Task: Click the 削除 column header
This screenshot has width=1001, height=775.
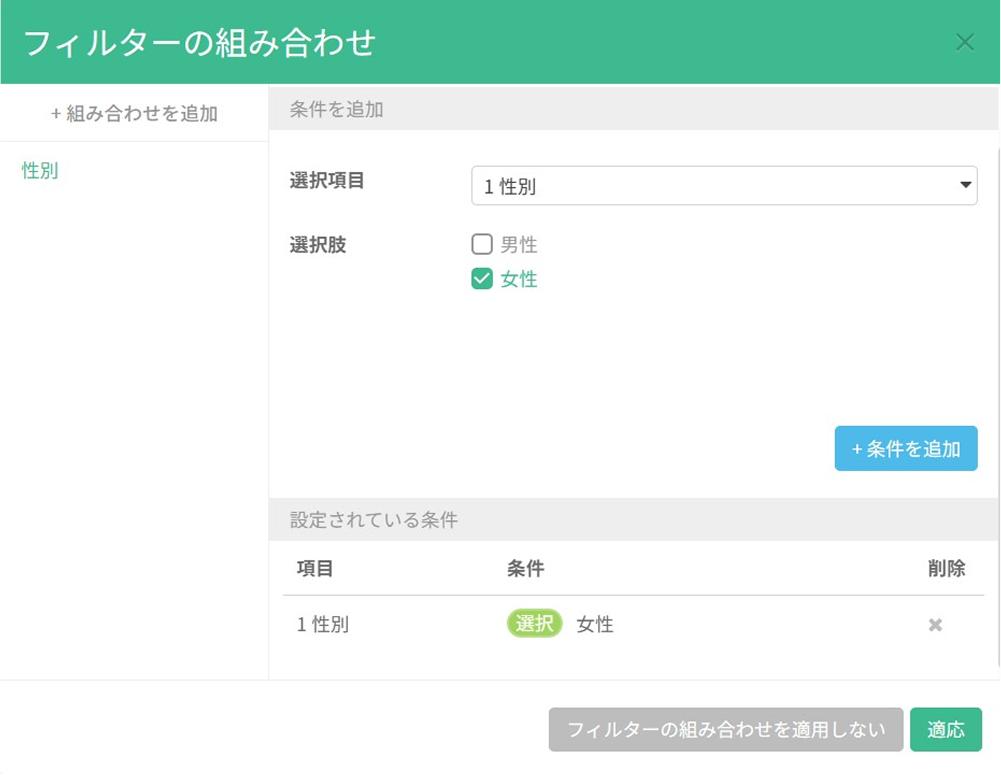Action: (x=946, y=568)
